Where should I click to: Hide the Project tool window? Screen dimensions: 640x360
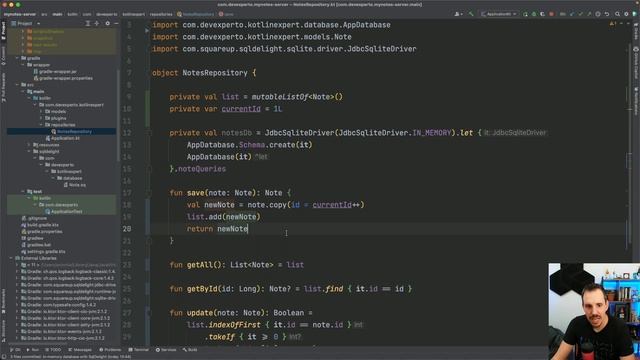click(116, 24)
